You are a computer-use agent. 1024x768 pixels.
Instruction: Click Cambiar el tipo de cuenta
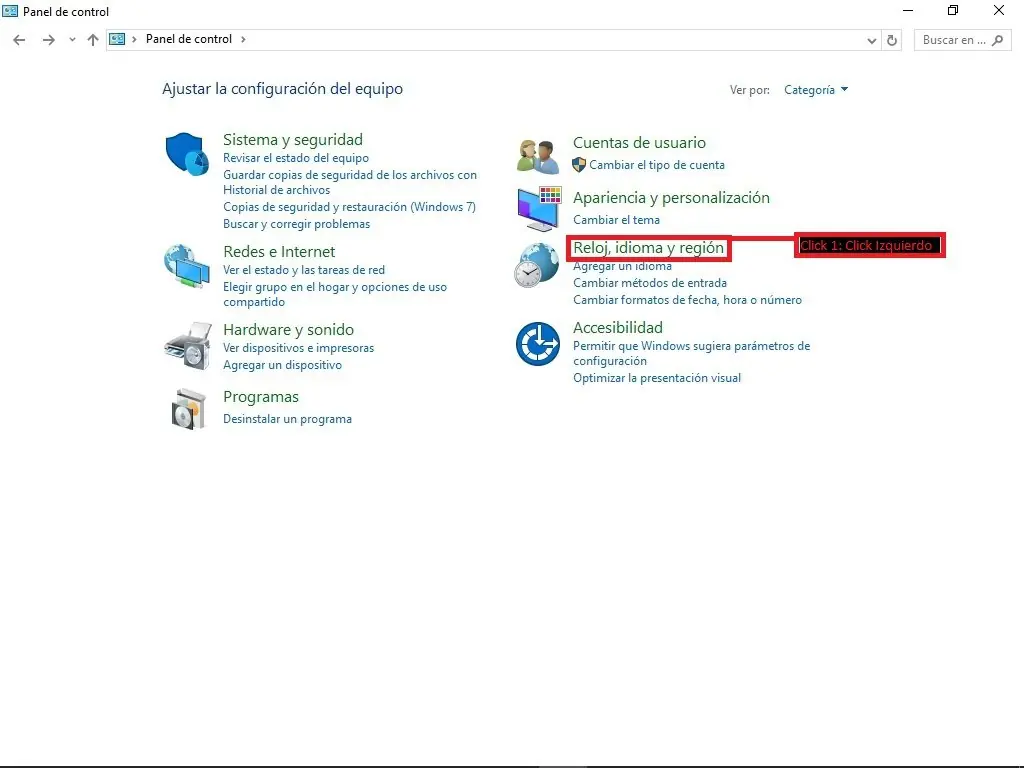tap(657, 165)
